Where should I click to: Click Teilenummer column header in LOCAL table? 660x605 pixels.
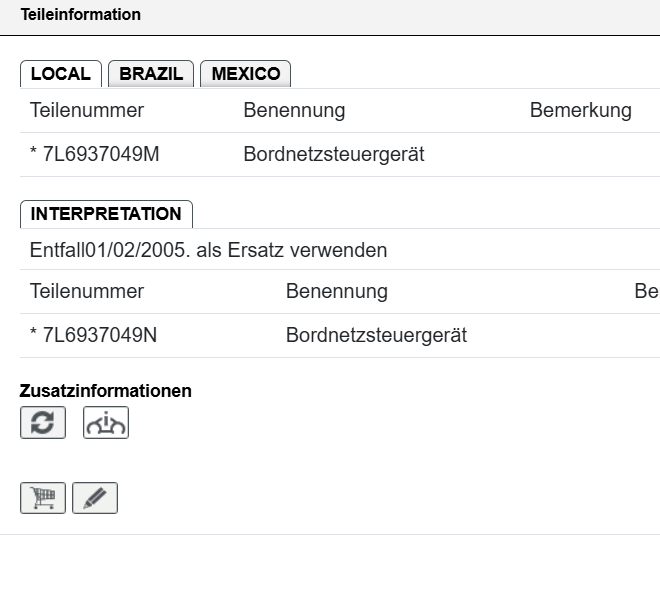tap(87, 111)
